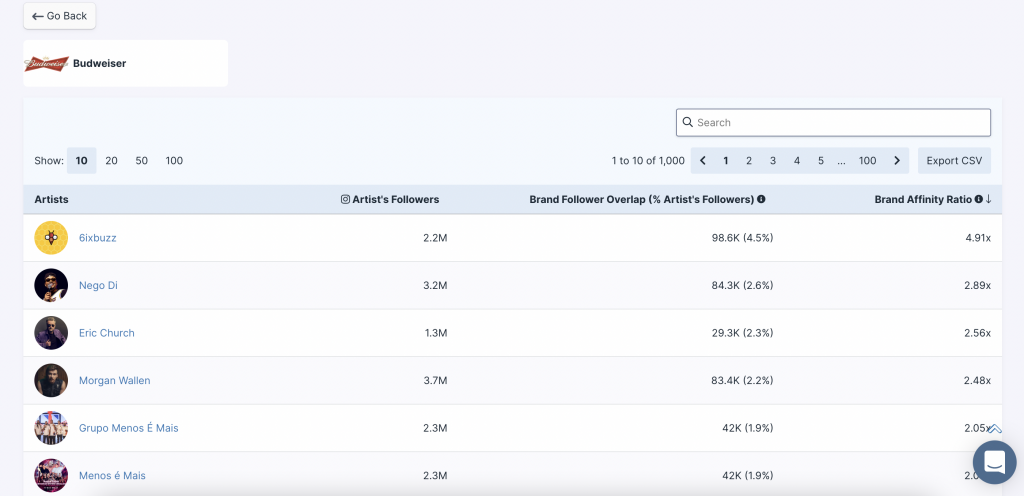
Task: Open the 6ixbuzz artist link
Action: (x=98, y=238)
